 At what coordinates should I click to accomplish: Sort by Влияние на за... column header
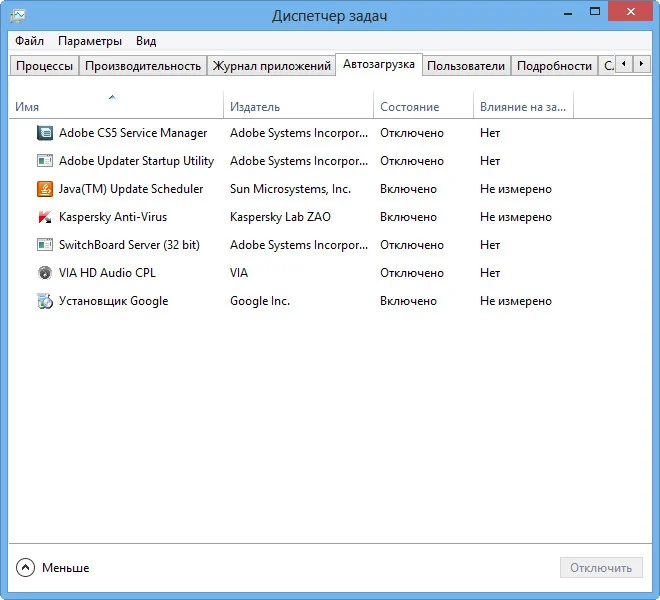click(x=523, y=104)
